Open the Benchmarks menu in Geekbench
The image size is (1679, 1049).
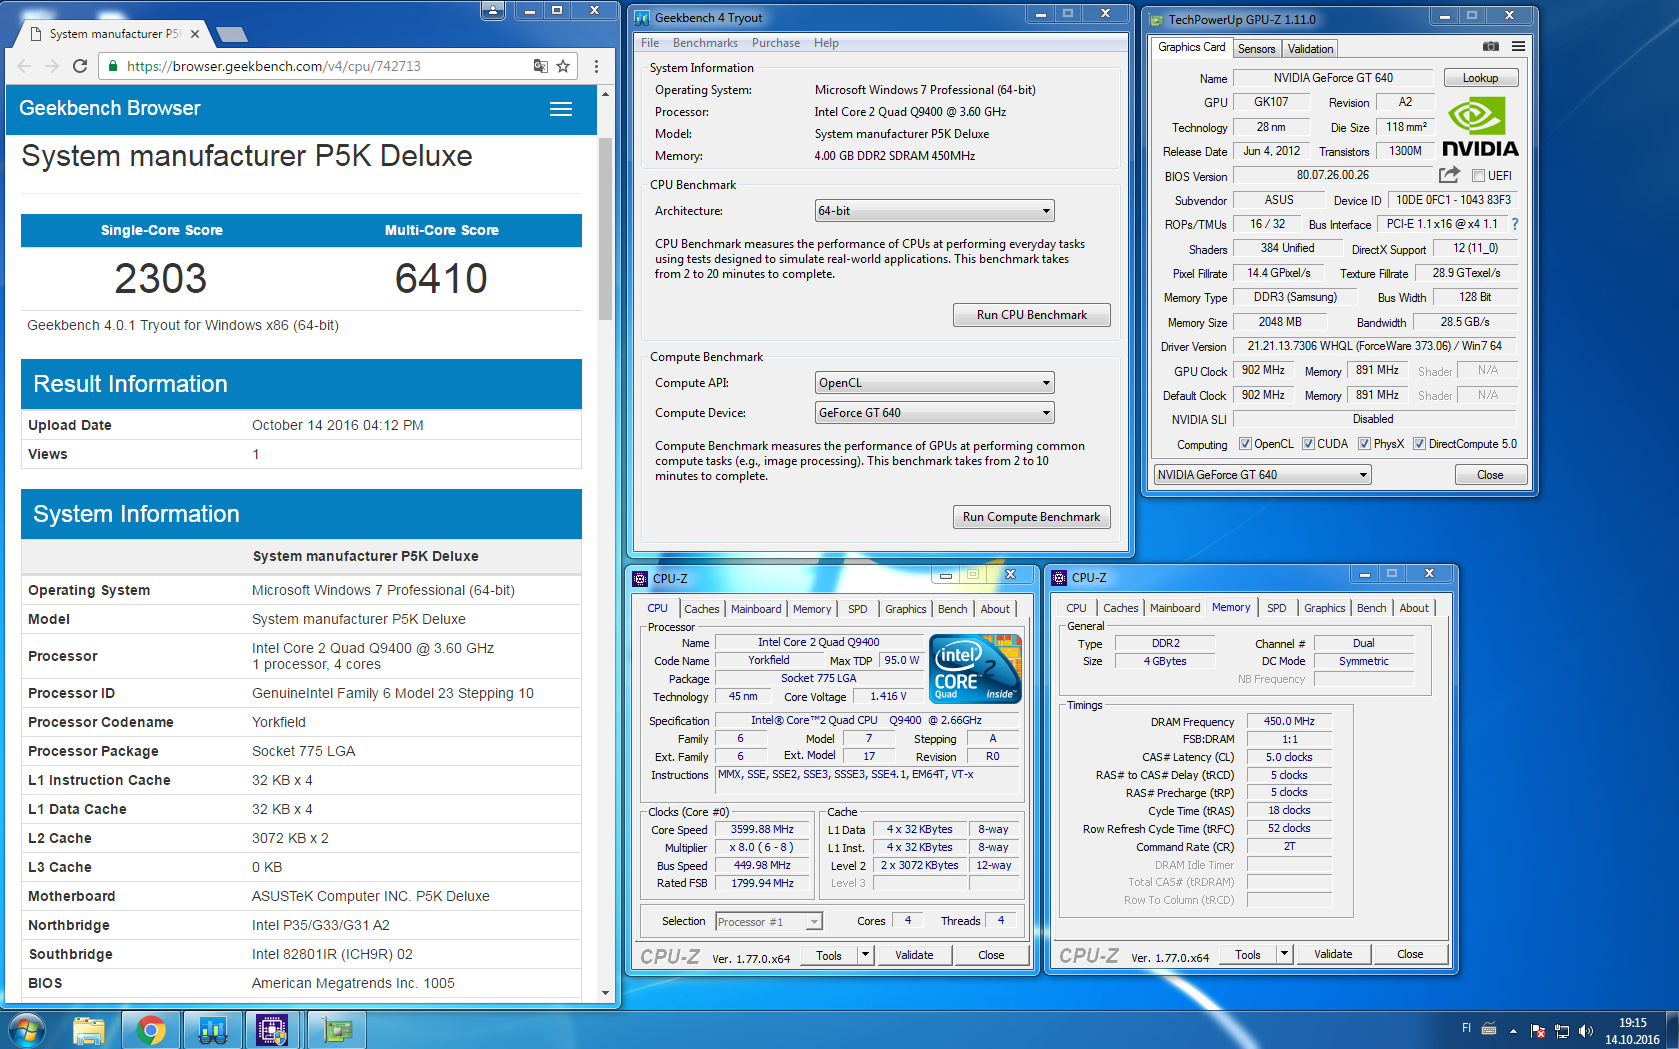pos(705,43)
